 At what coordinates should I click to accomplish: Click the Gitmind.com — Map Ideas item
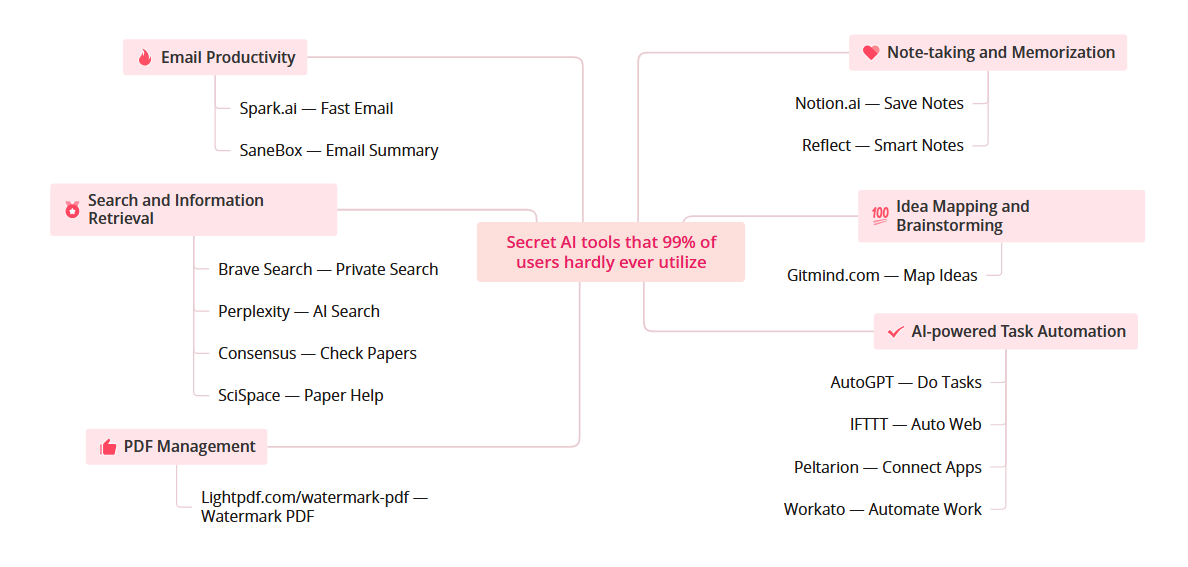tap(883, 275)
